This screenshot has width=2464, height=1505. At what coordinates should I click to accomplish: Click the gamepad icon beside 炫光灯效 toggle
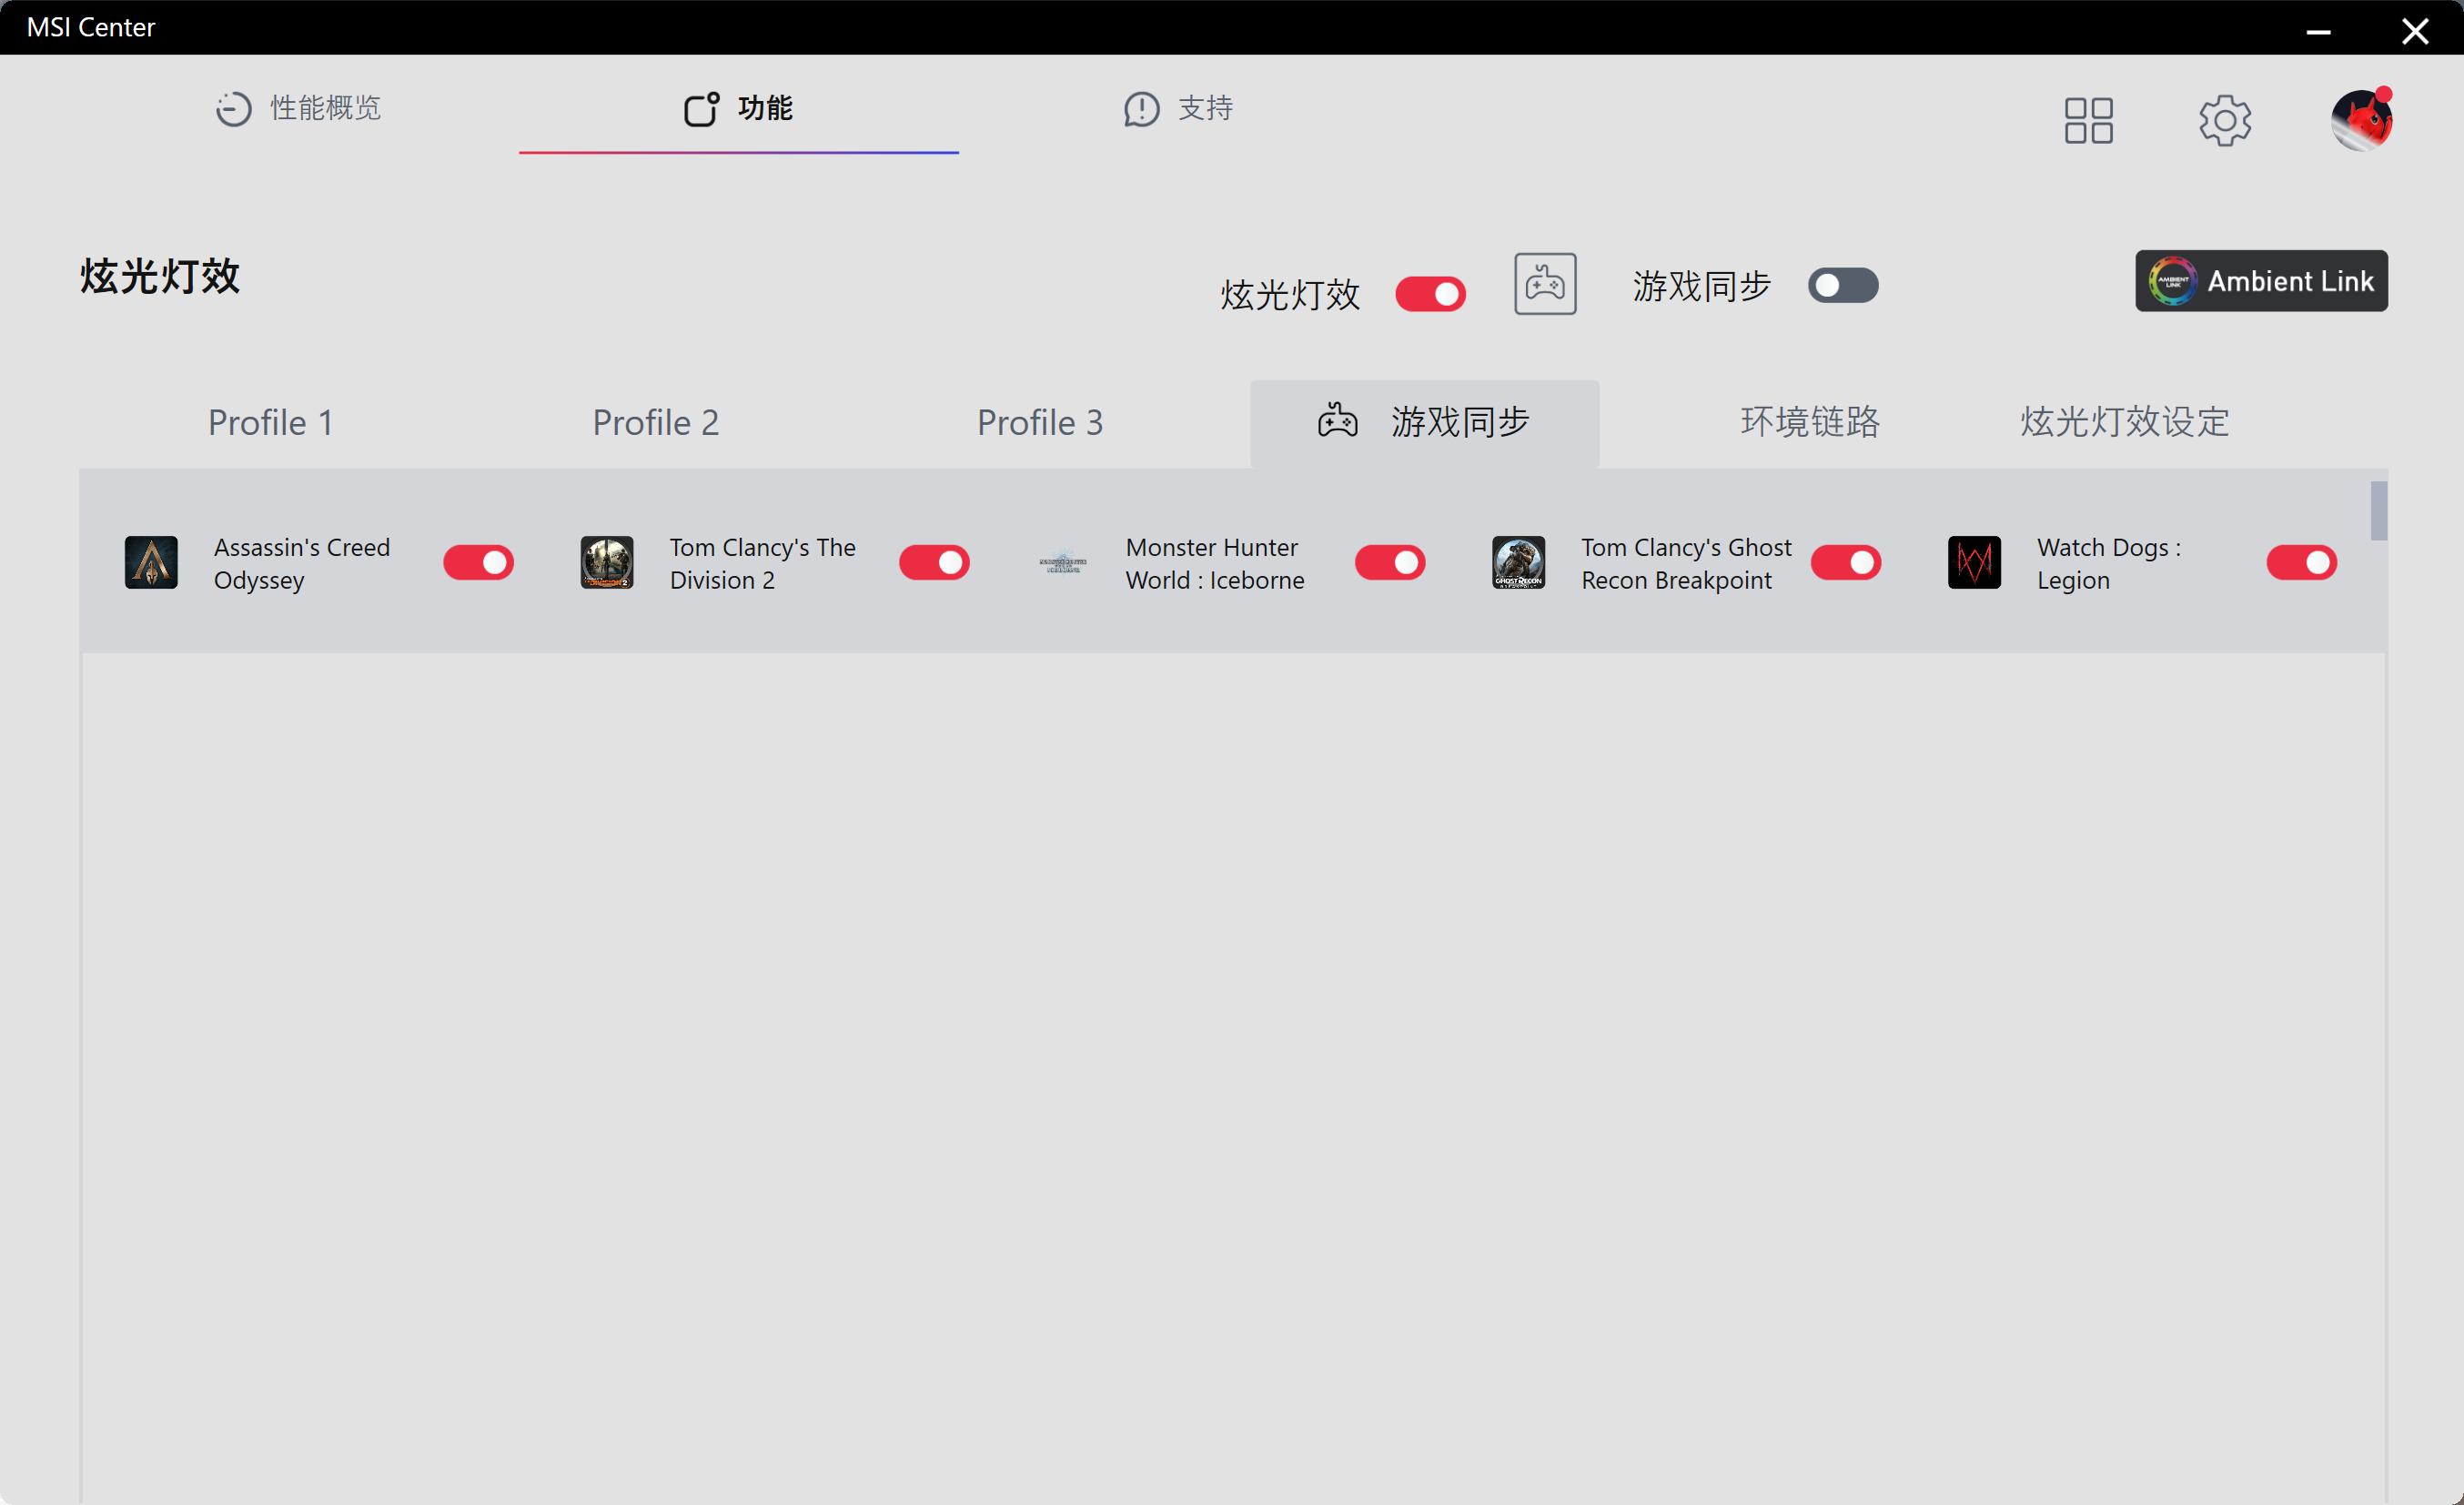tap(1544, 284)
